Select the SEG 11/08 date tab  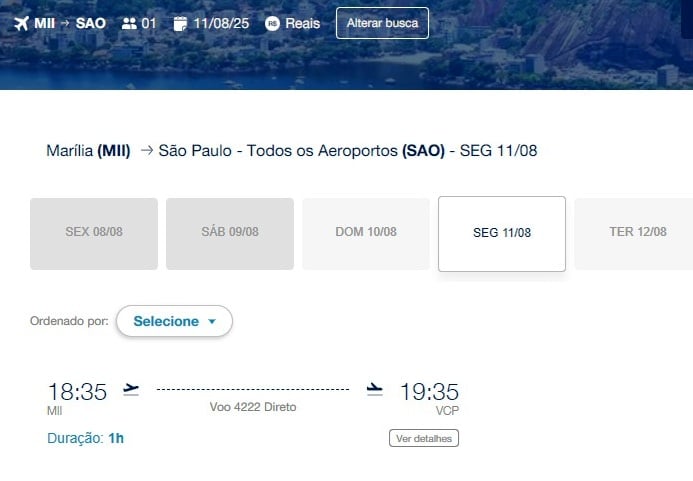pyautogui.click(x=502, y=234)
